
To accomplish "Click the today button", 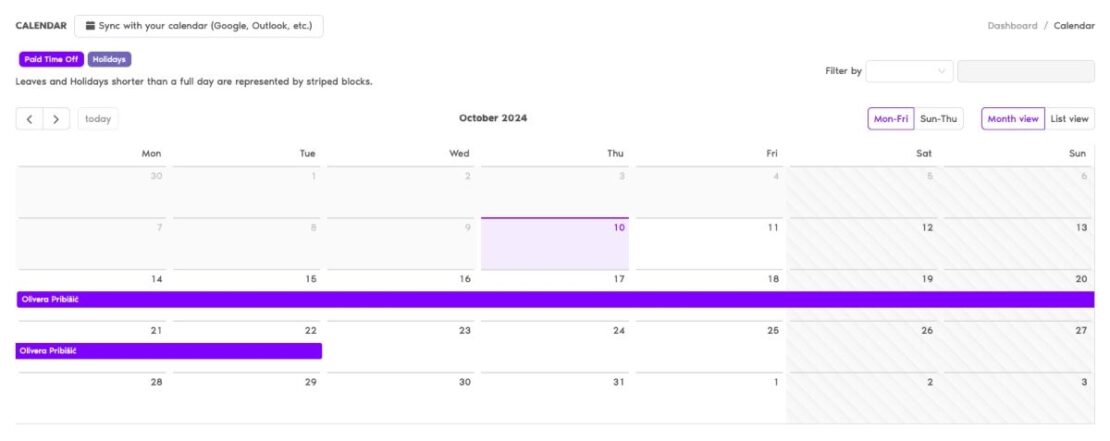I will coord(98,119).
